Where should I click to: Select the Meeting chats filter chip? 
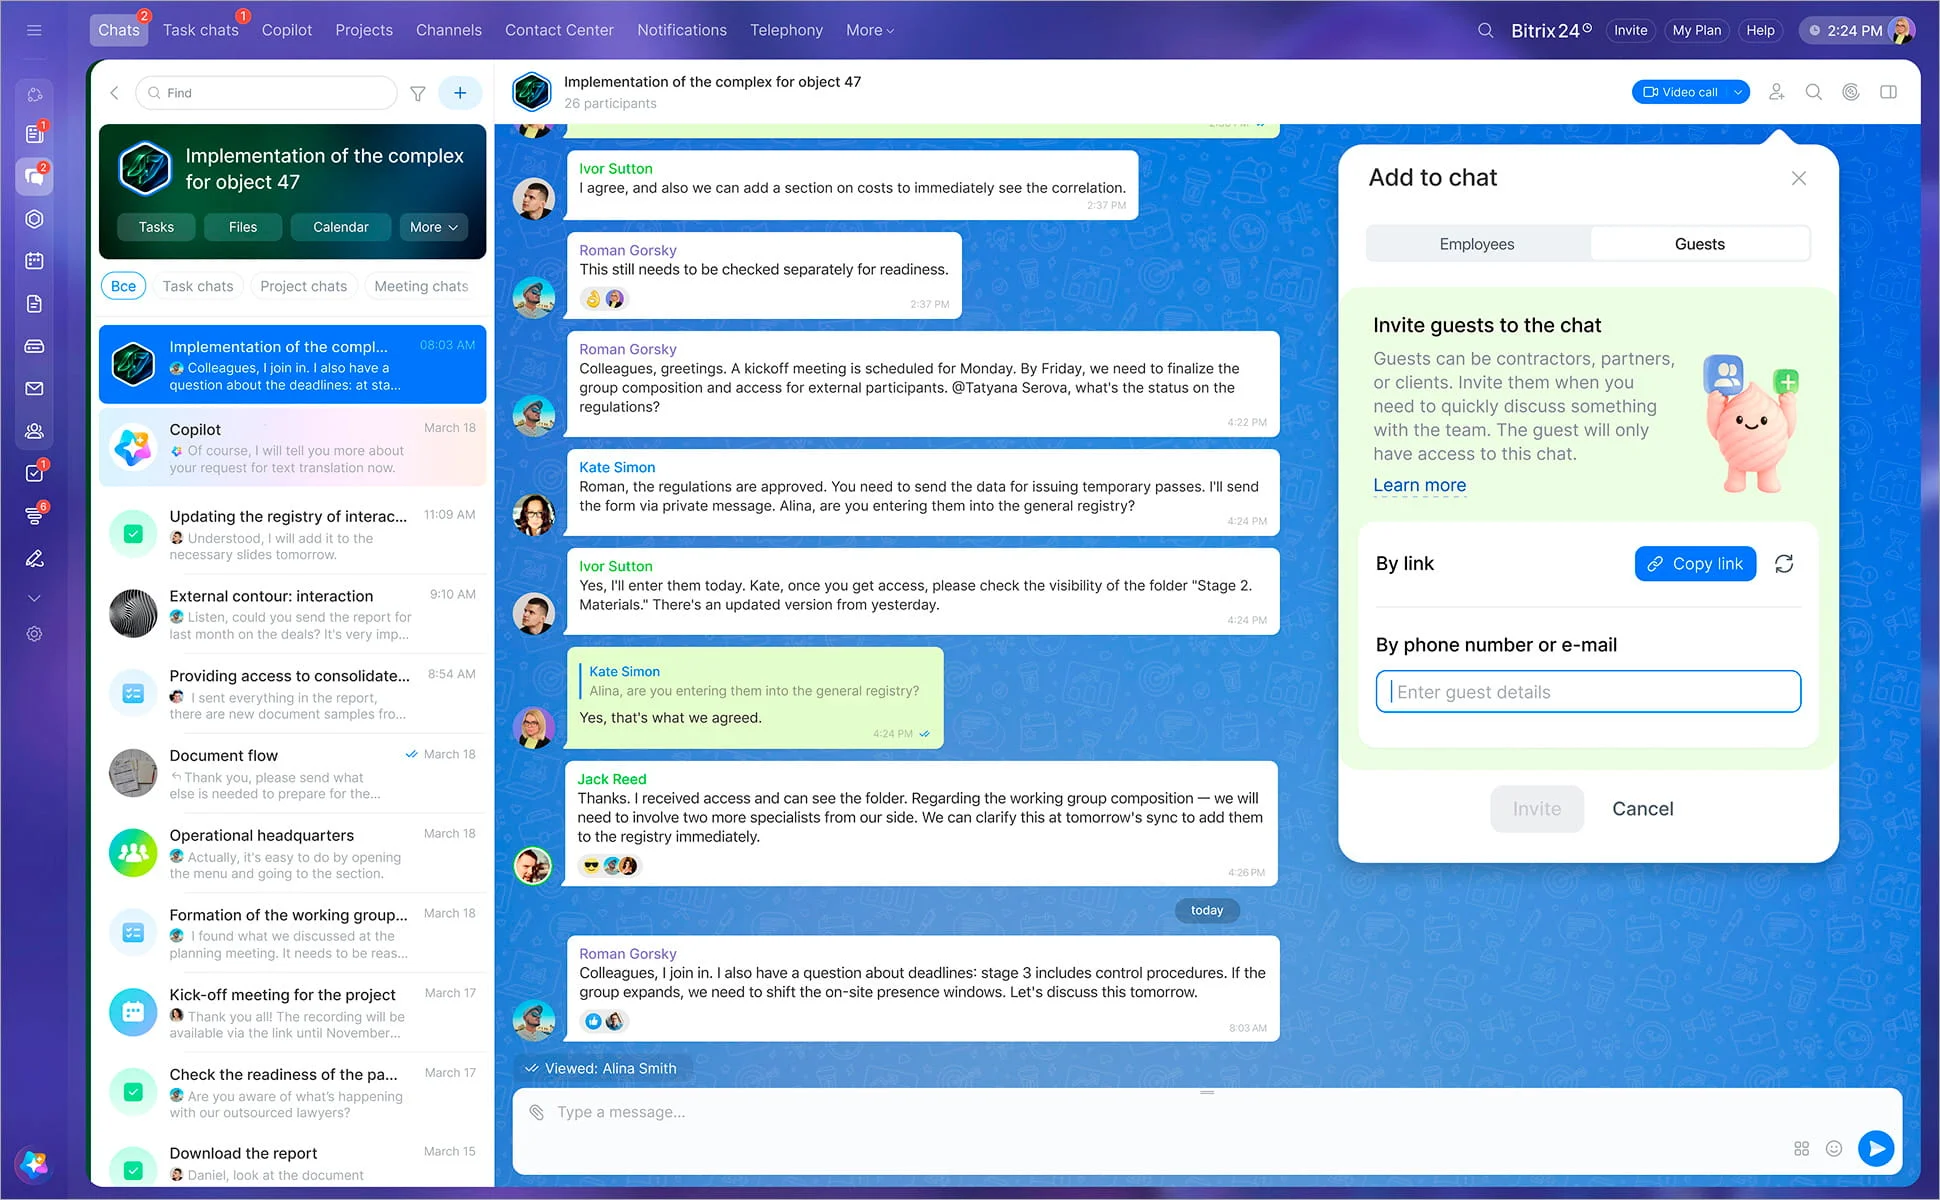pos(421,286)
